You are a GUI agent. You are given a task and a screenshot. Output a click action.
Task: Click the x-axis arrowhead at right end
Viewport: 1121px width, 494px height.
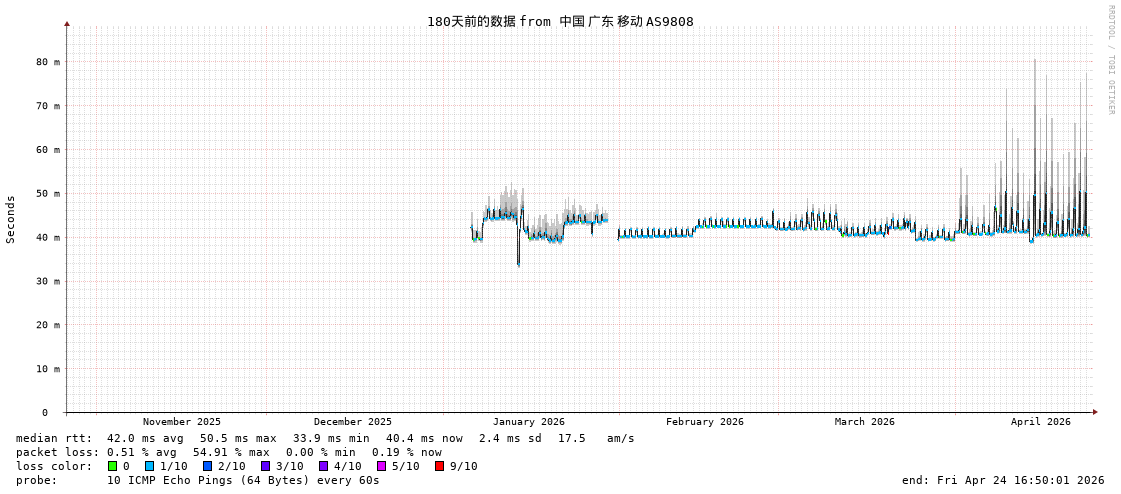(1095, 412)
